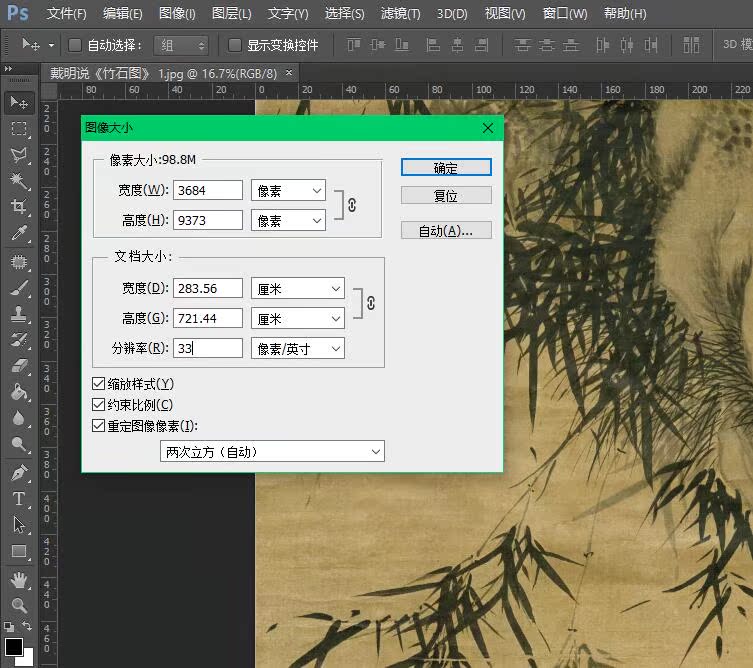Open the 两次立方（自动）resample method dropdown
The height and width of the screenshot is (668, 753).
(272, 451)
